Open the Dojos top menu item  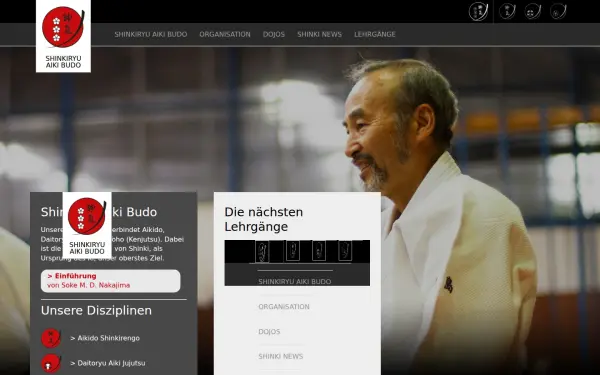click(274, 34)
